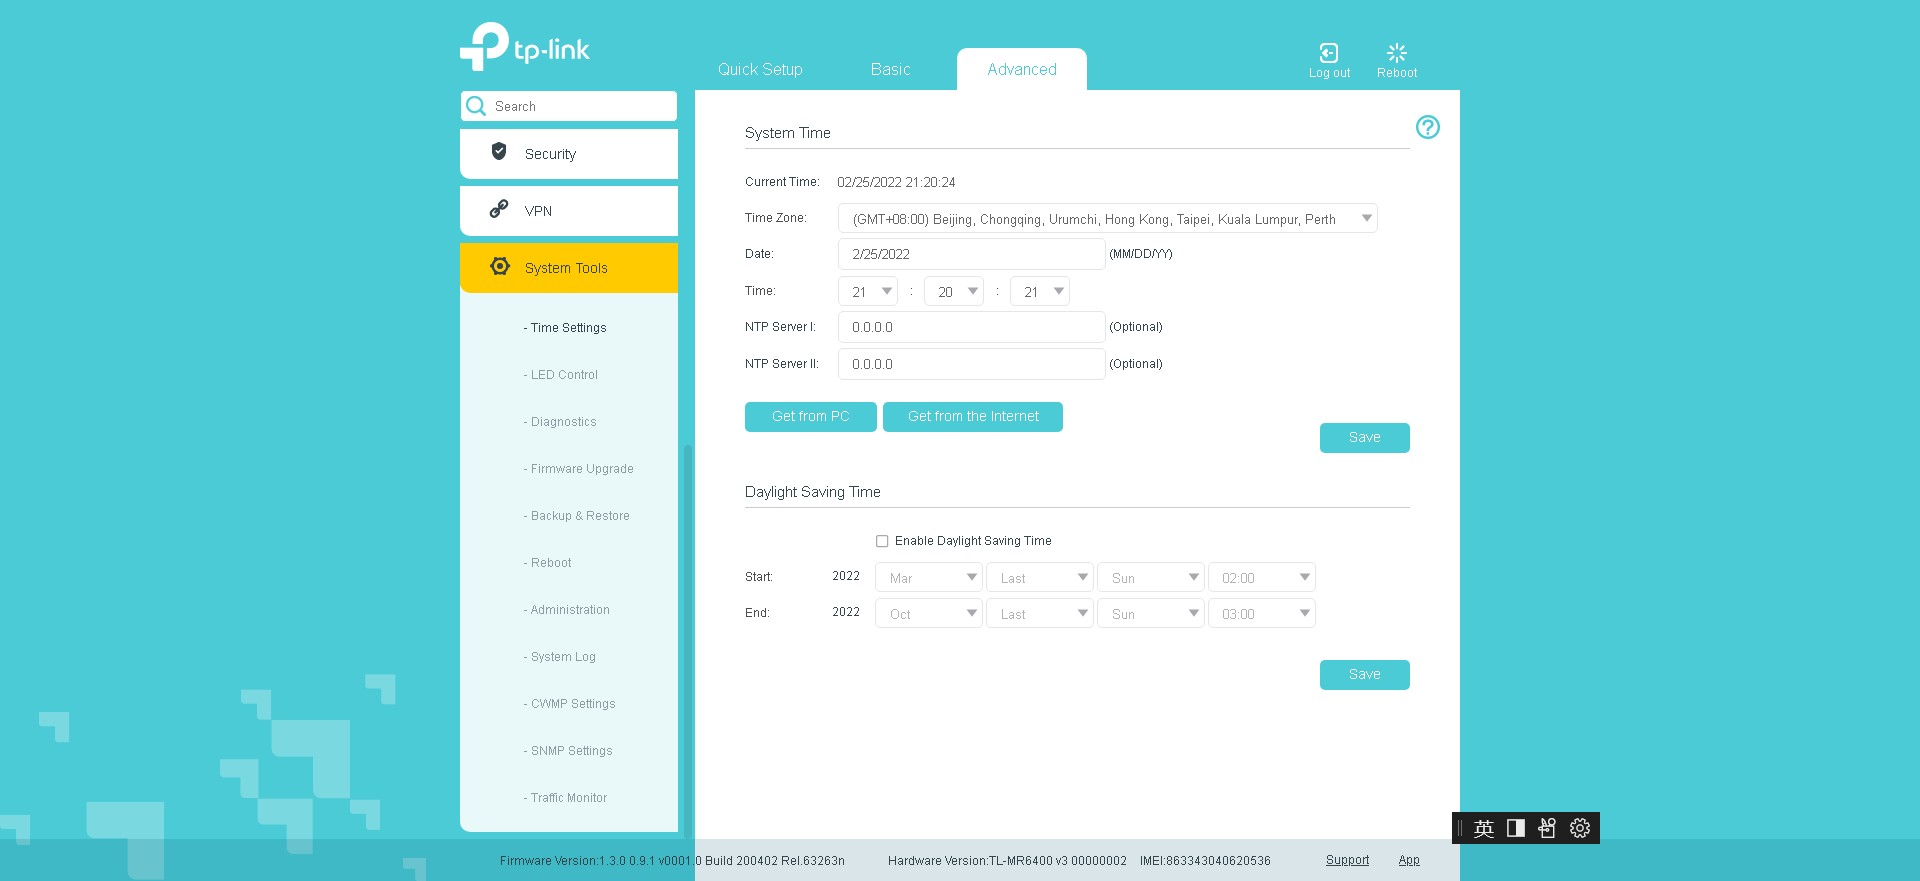1920x881 pixels.
Task: Click the Current Time value text
Action: [896, 182]
